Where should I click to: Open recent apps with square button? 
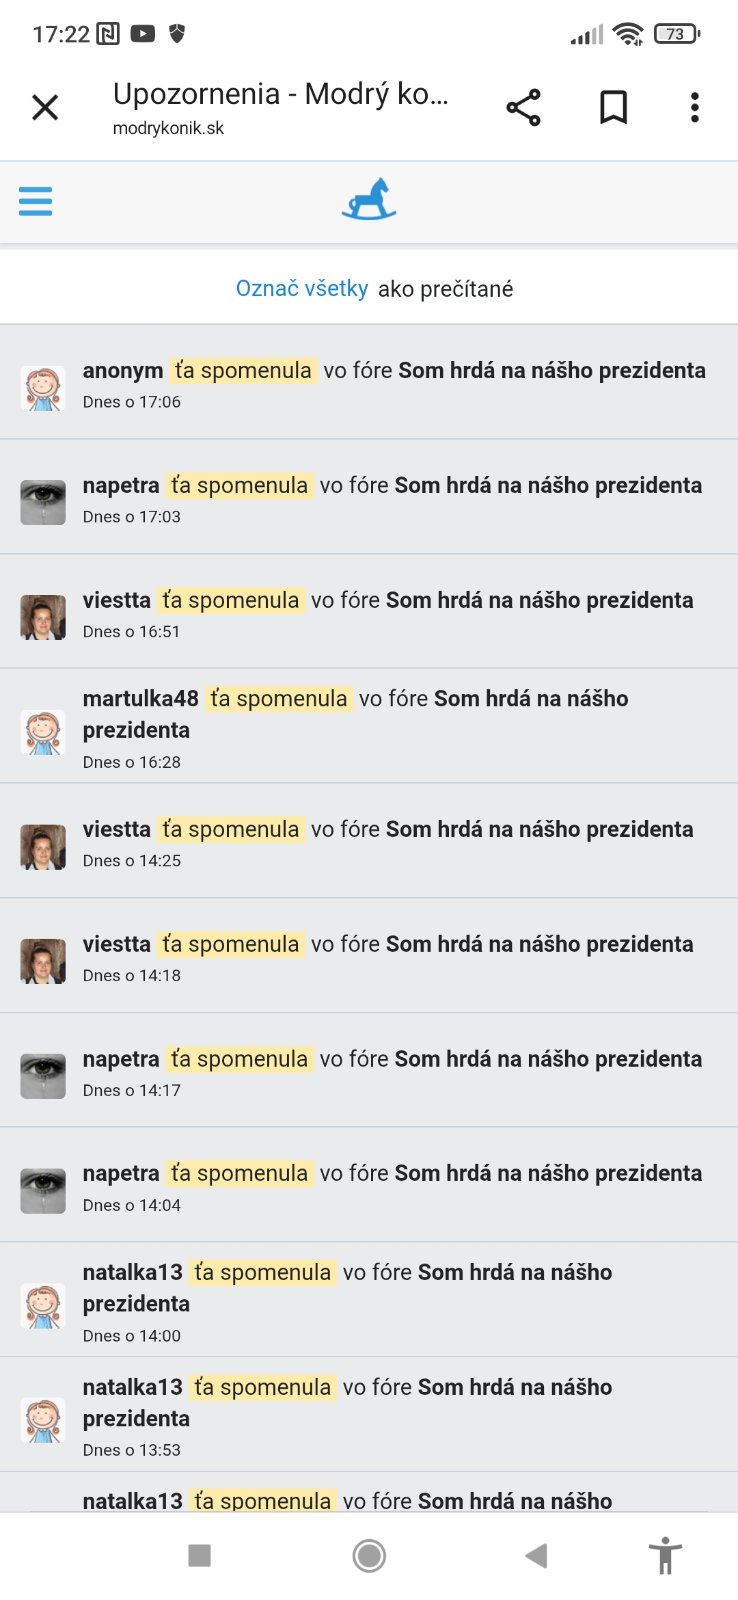click(x=200, y=1555)
